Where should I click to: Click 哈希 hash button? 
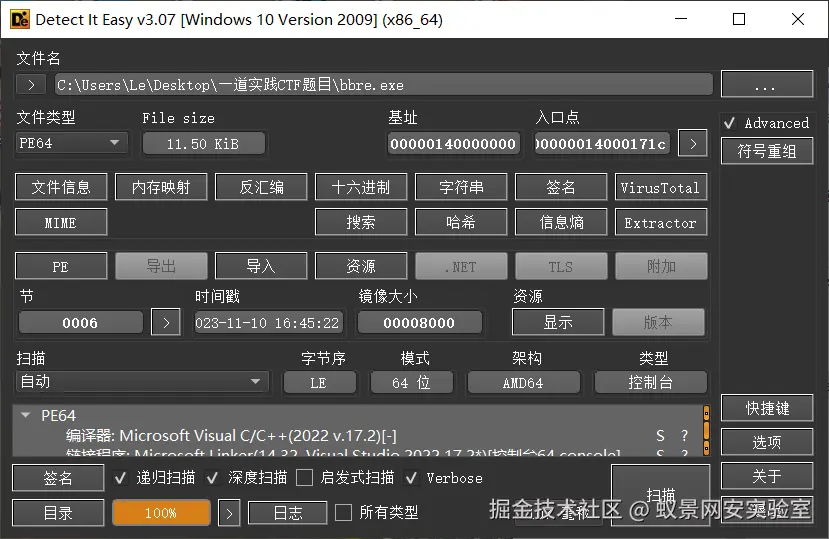461,222
